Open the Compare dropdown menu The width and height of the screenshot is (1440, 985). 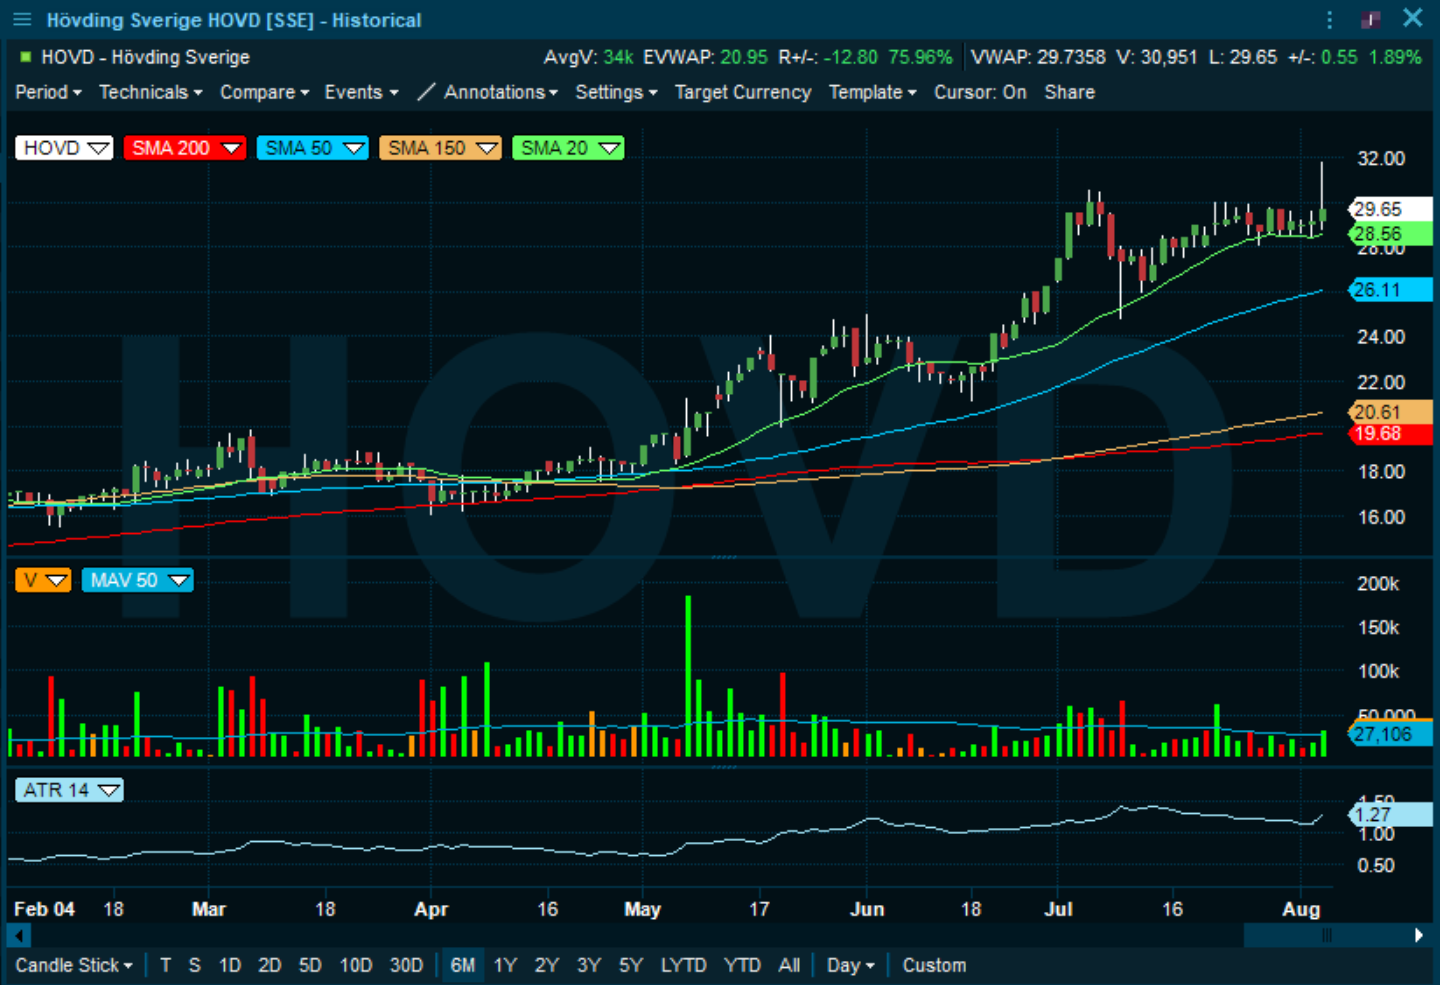click(x=264, y=92)
